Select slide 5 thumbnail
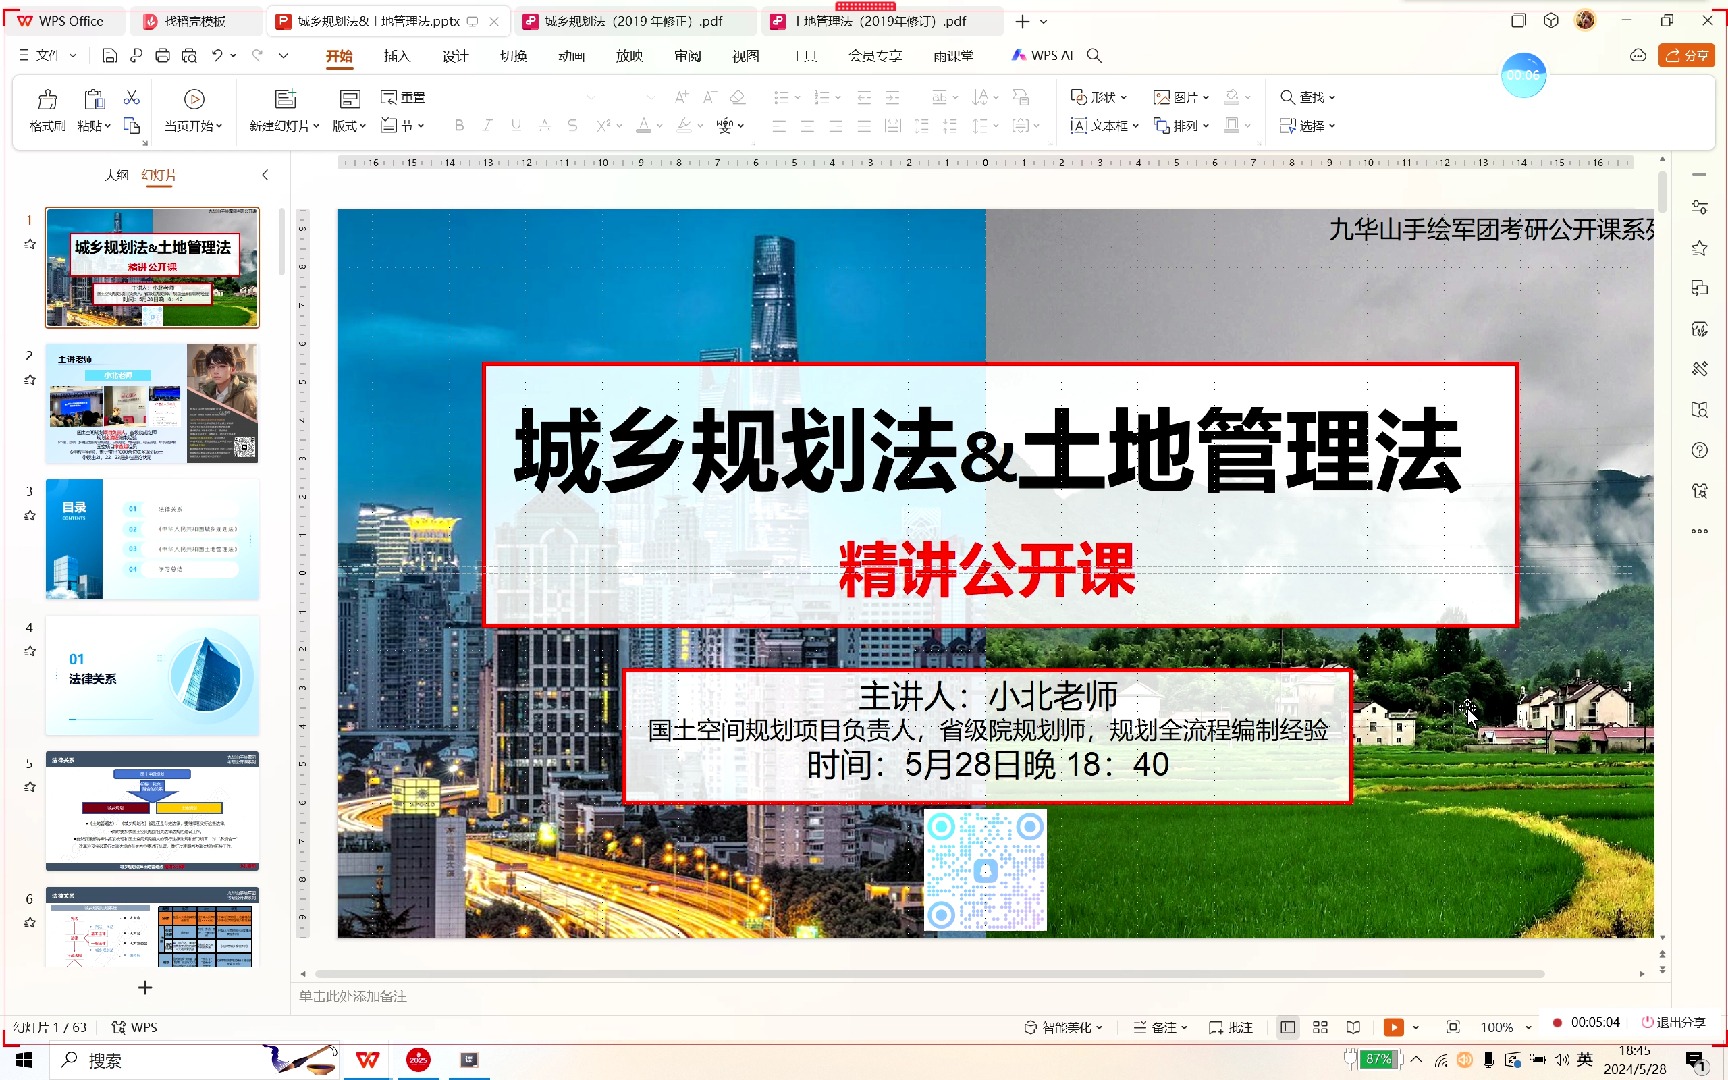Image resolution: width=1728 pixels, height=1080 pixels. coord(152,811)
